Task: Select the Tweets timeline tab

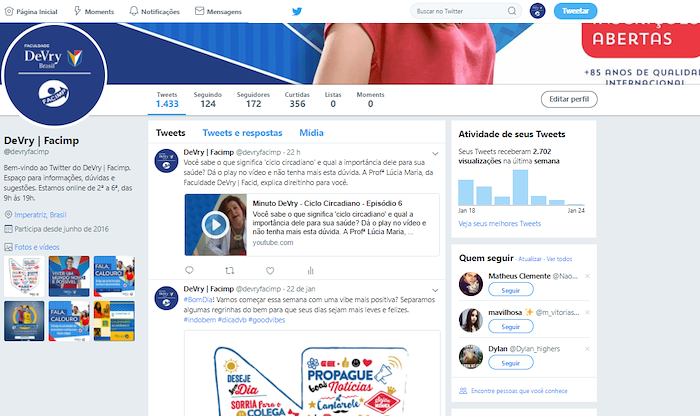Action: coord(171,133)
